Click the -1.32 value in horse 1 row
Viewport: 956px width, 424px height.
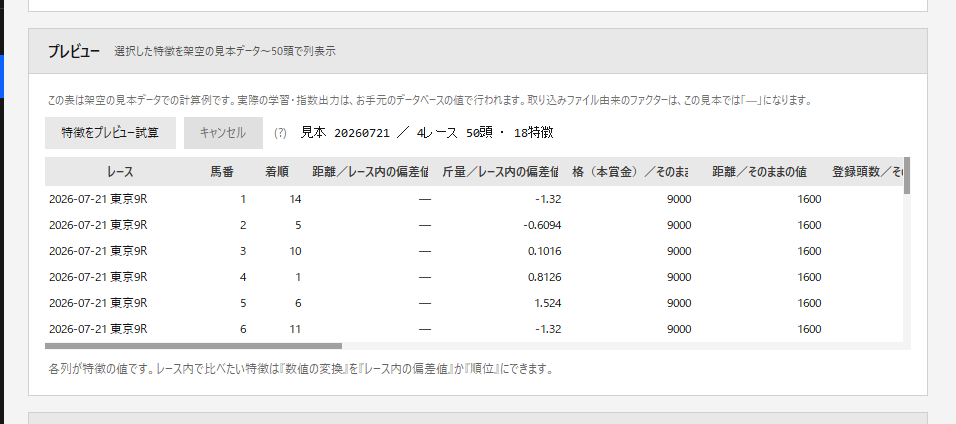tap(549, 199)
